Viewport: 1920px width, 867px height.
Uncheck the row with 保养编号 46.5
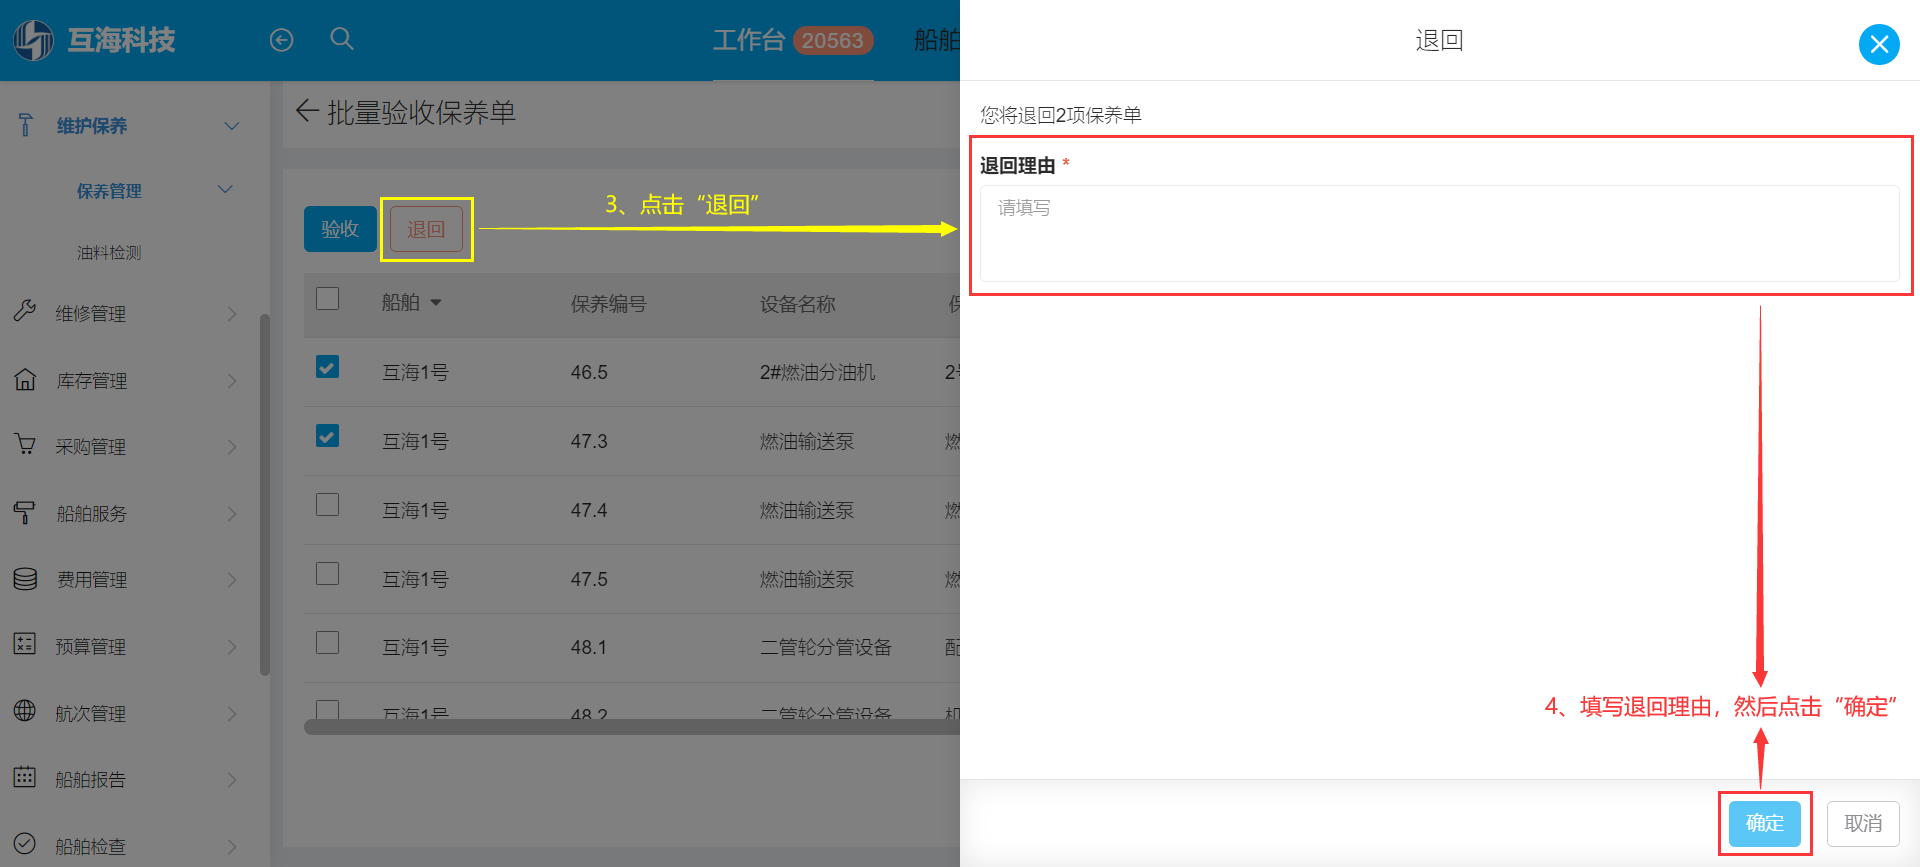pyautogui.click(x=327, y=367)
